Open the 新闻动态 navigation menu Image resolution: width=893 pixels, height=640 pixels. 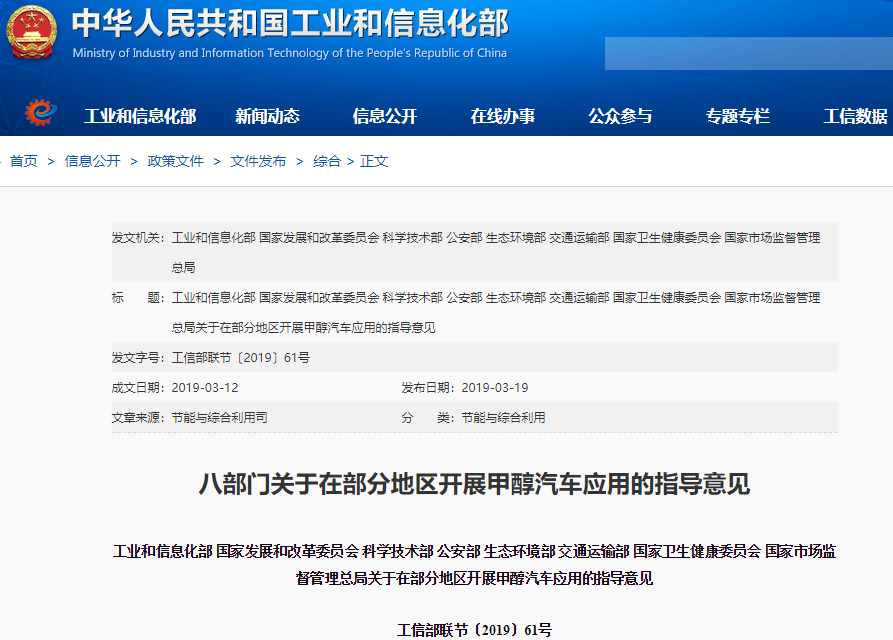(x=266, y=115)
